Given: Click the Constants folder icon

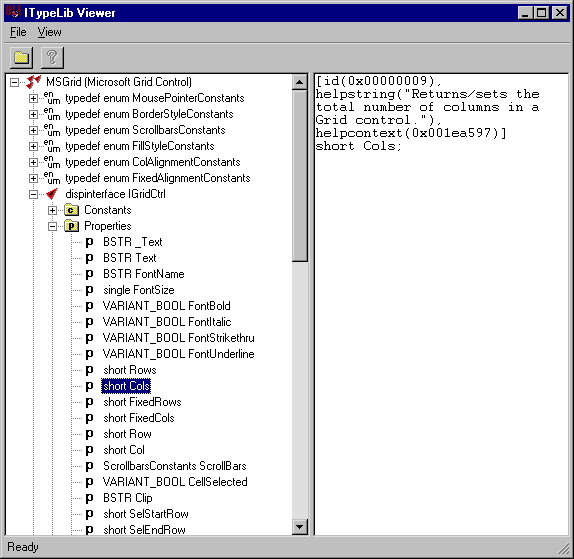Looking at the screenshot, I should [71, 210].
